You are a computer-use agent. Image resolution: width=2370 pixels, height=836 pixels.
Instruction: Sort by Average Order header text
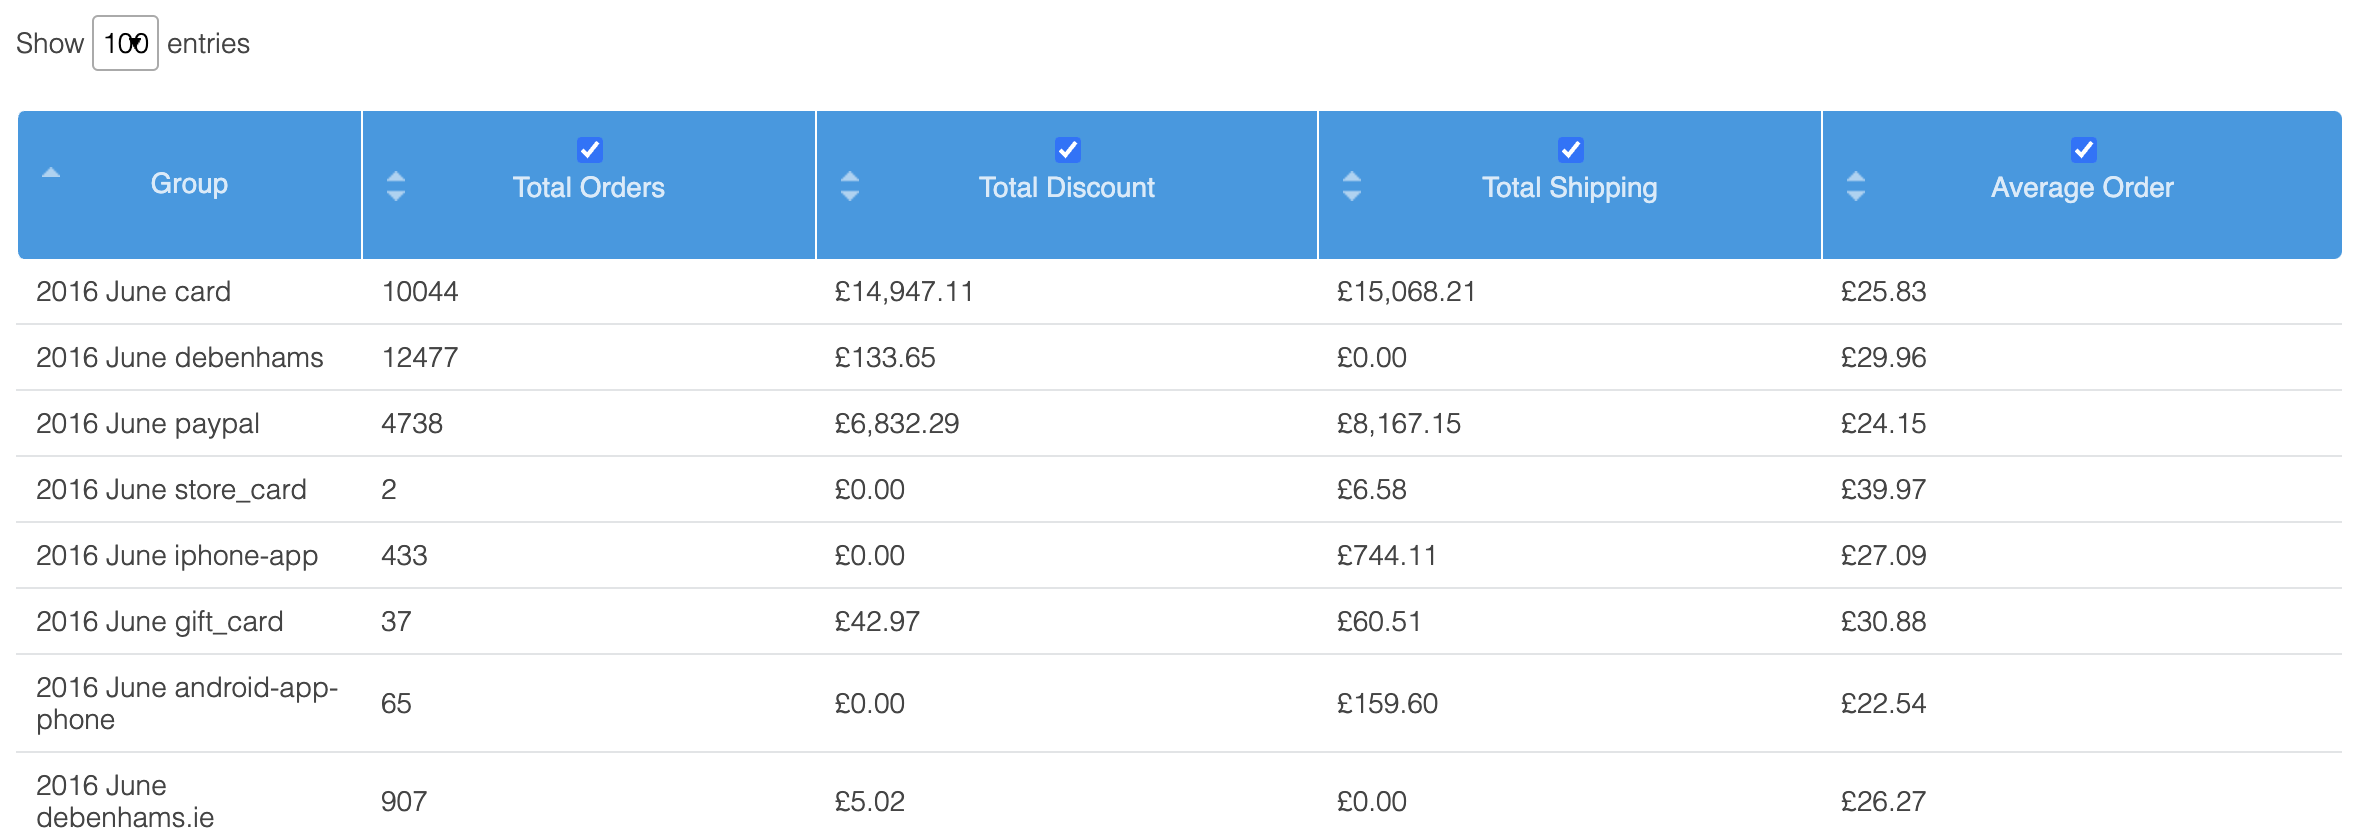pyautogui.click(x=2082, y=188)
